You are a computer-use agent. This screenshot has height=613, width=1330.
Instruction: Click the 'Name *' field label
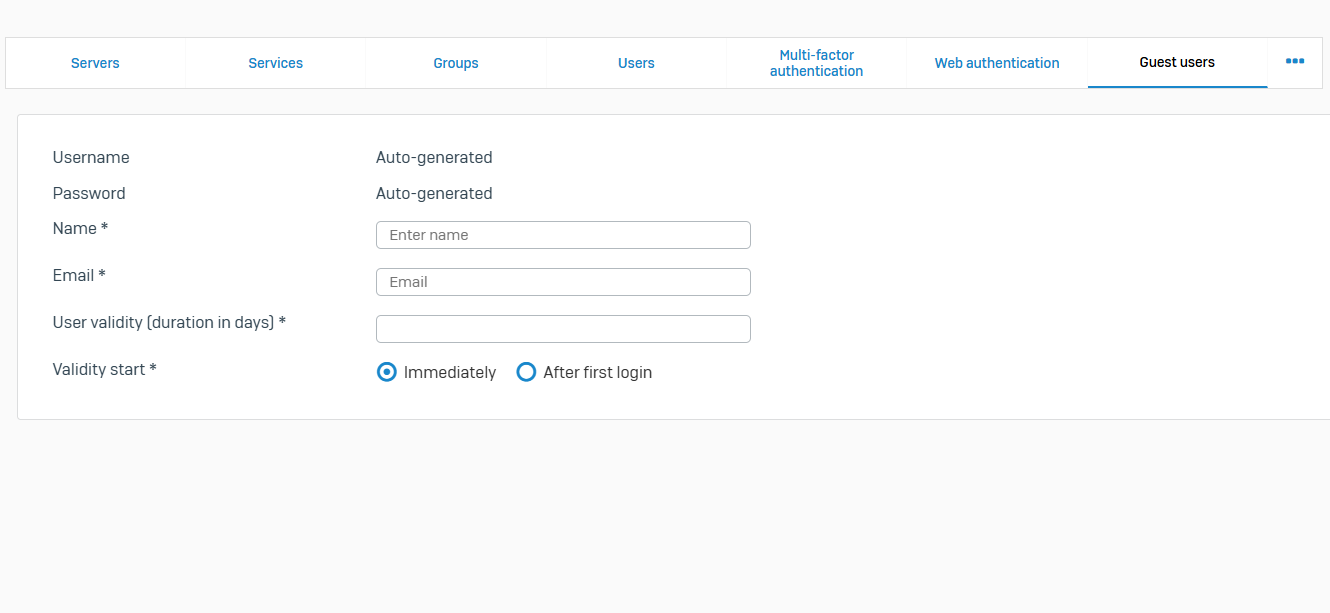tap(80, 228)
